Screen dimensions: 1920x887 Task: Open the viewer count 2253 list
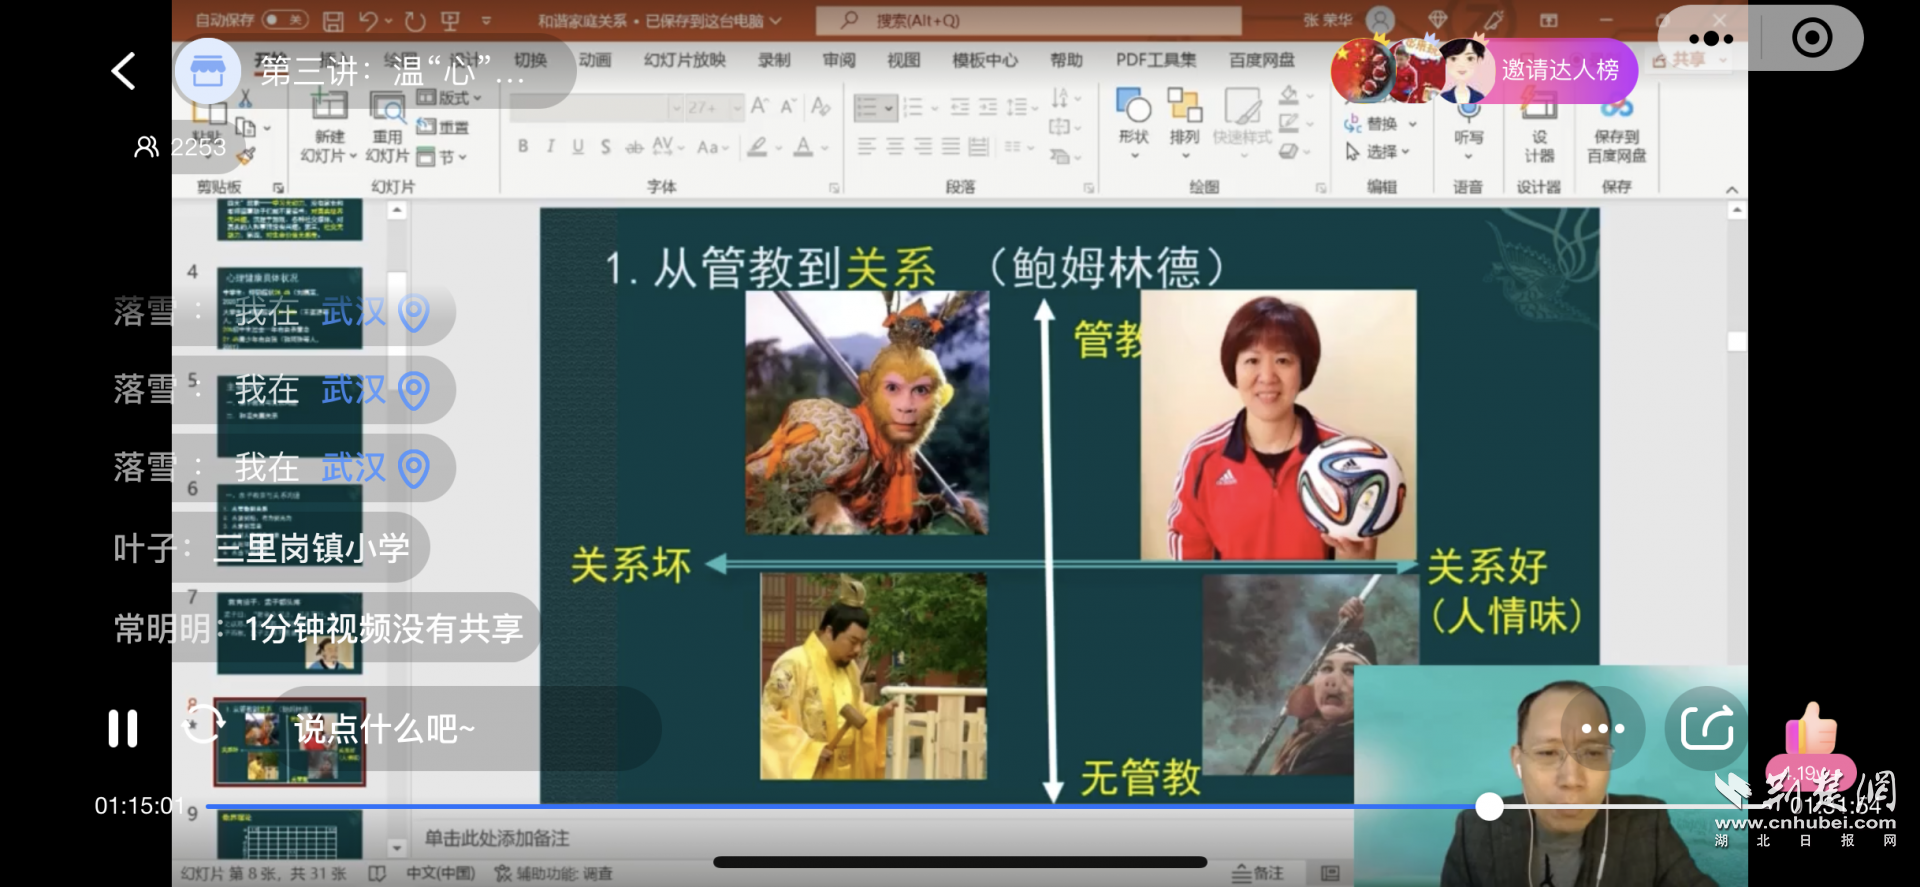tap(181, 147)
